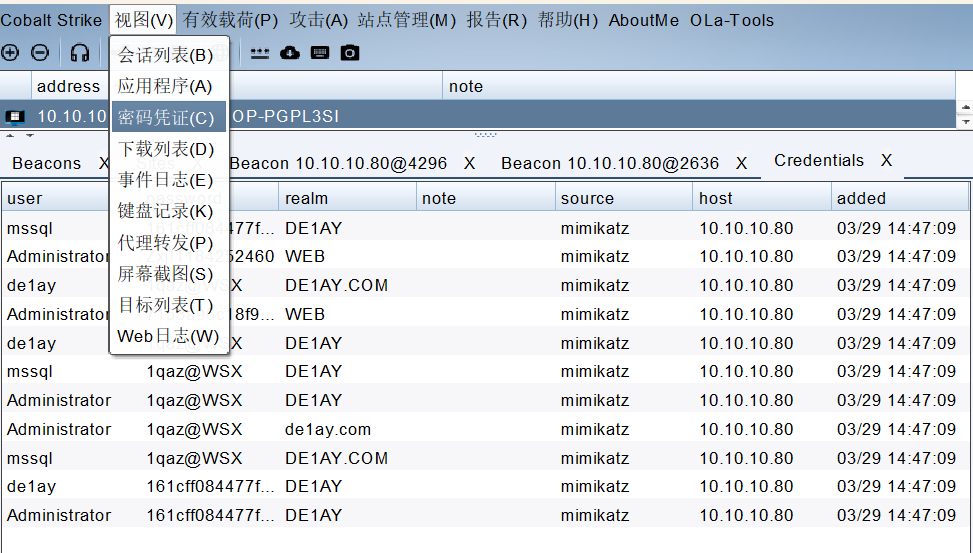Click WEB realm beside password ending 52460

[305, 256]
